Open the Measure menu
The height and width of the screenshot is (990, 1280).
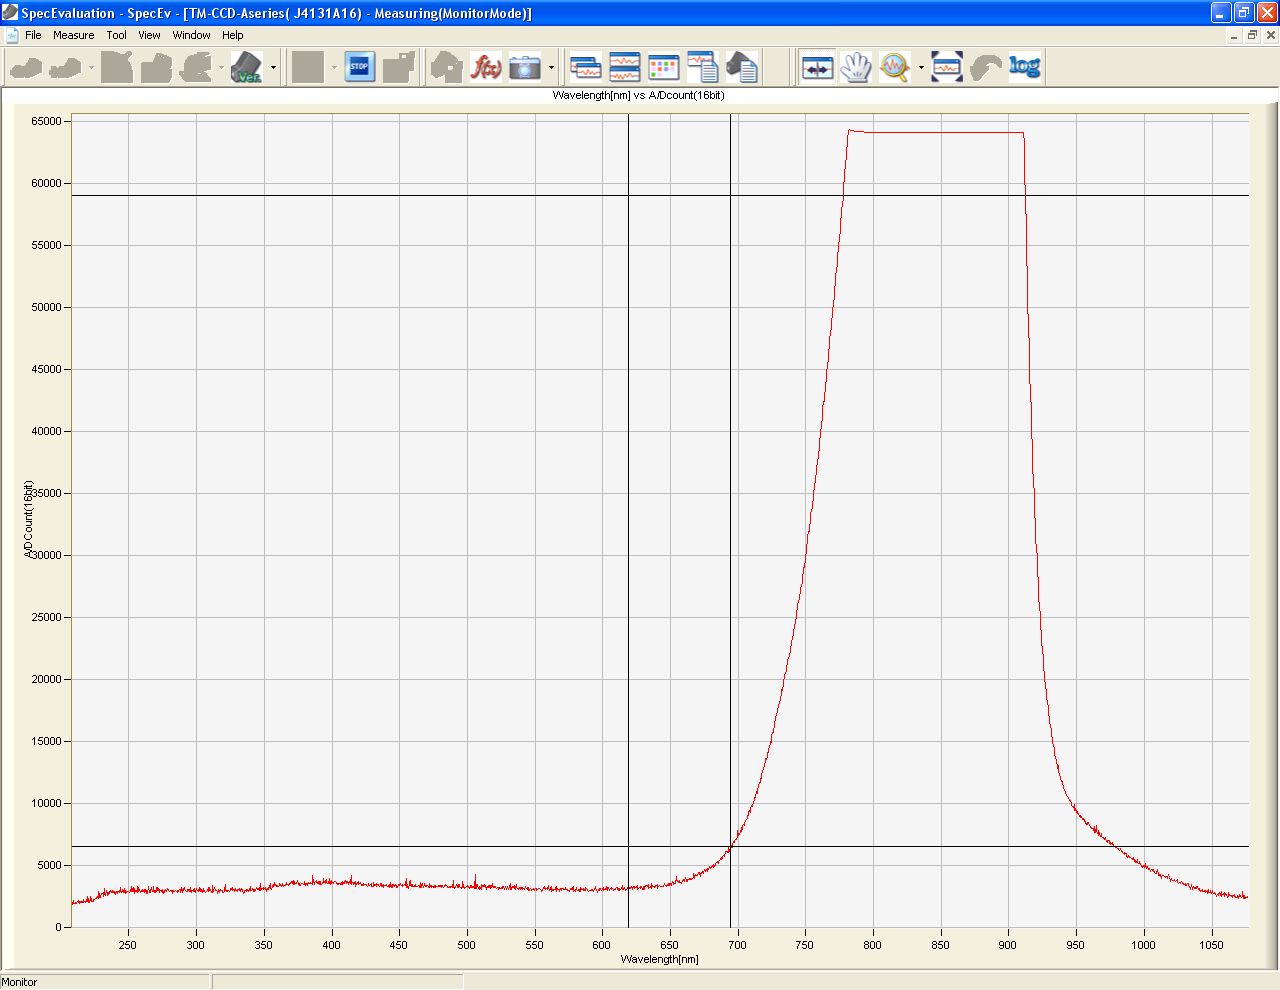coord(73,35)
